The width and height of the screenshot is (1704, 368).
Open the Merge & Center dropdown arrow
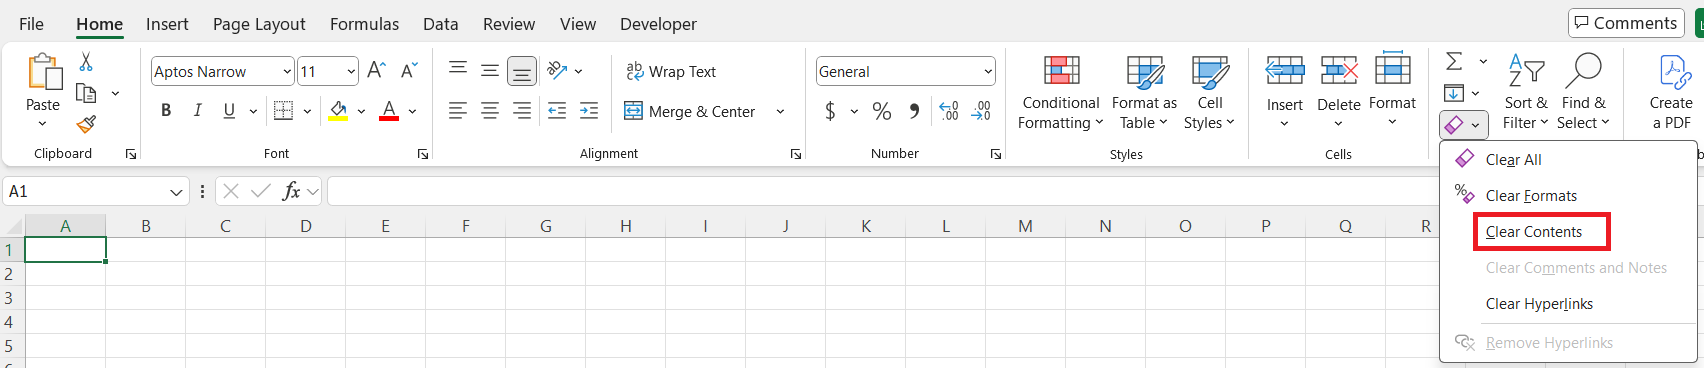780,111
